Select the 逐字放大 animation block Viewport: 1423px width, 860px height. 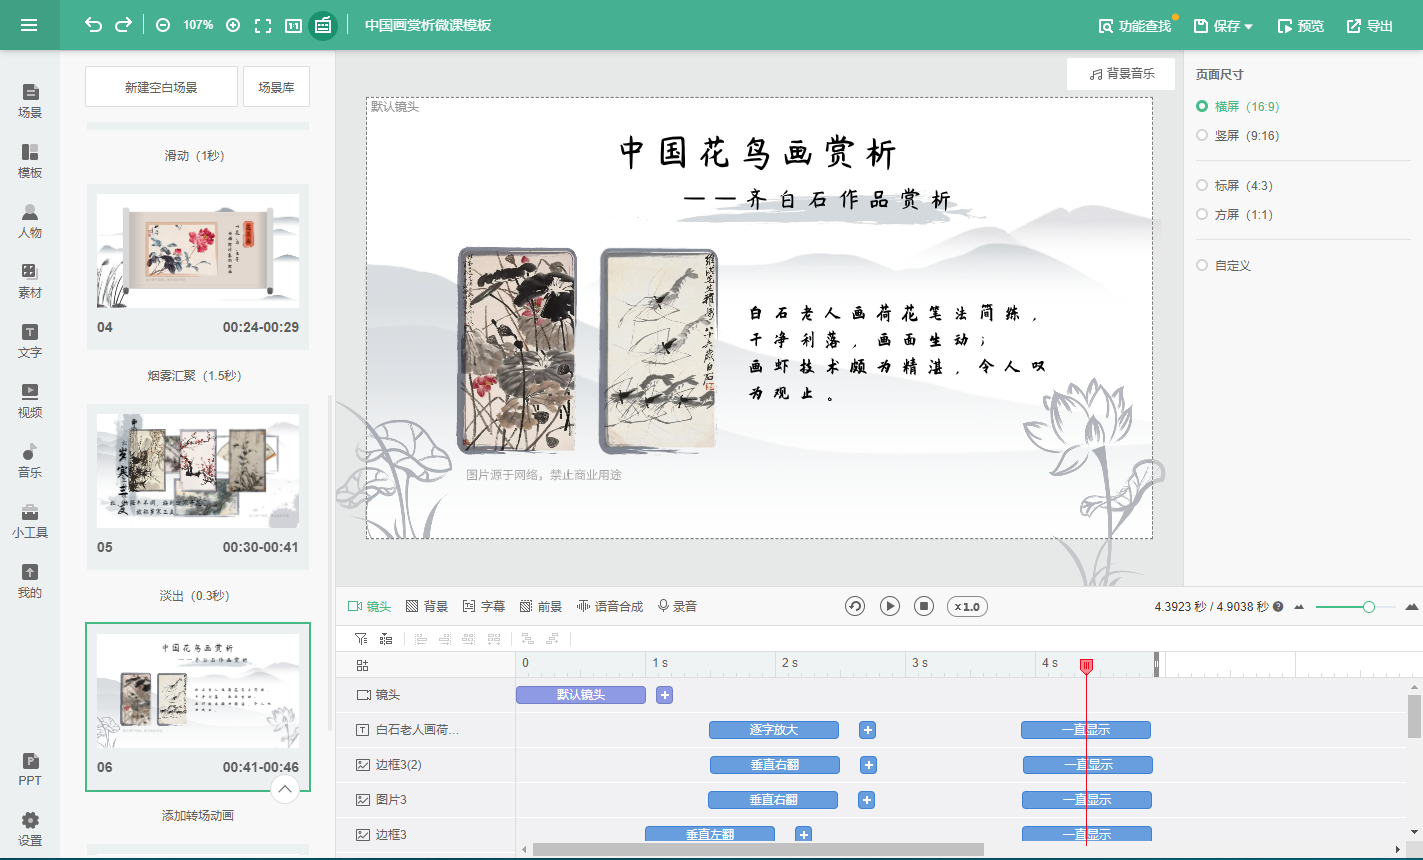pos(774,730)
